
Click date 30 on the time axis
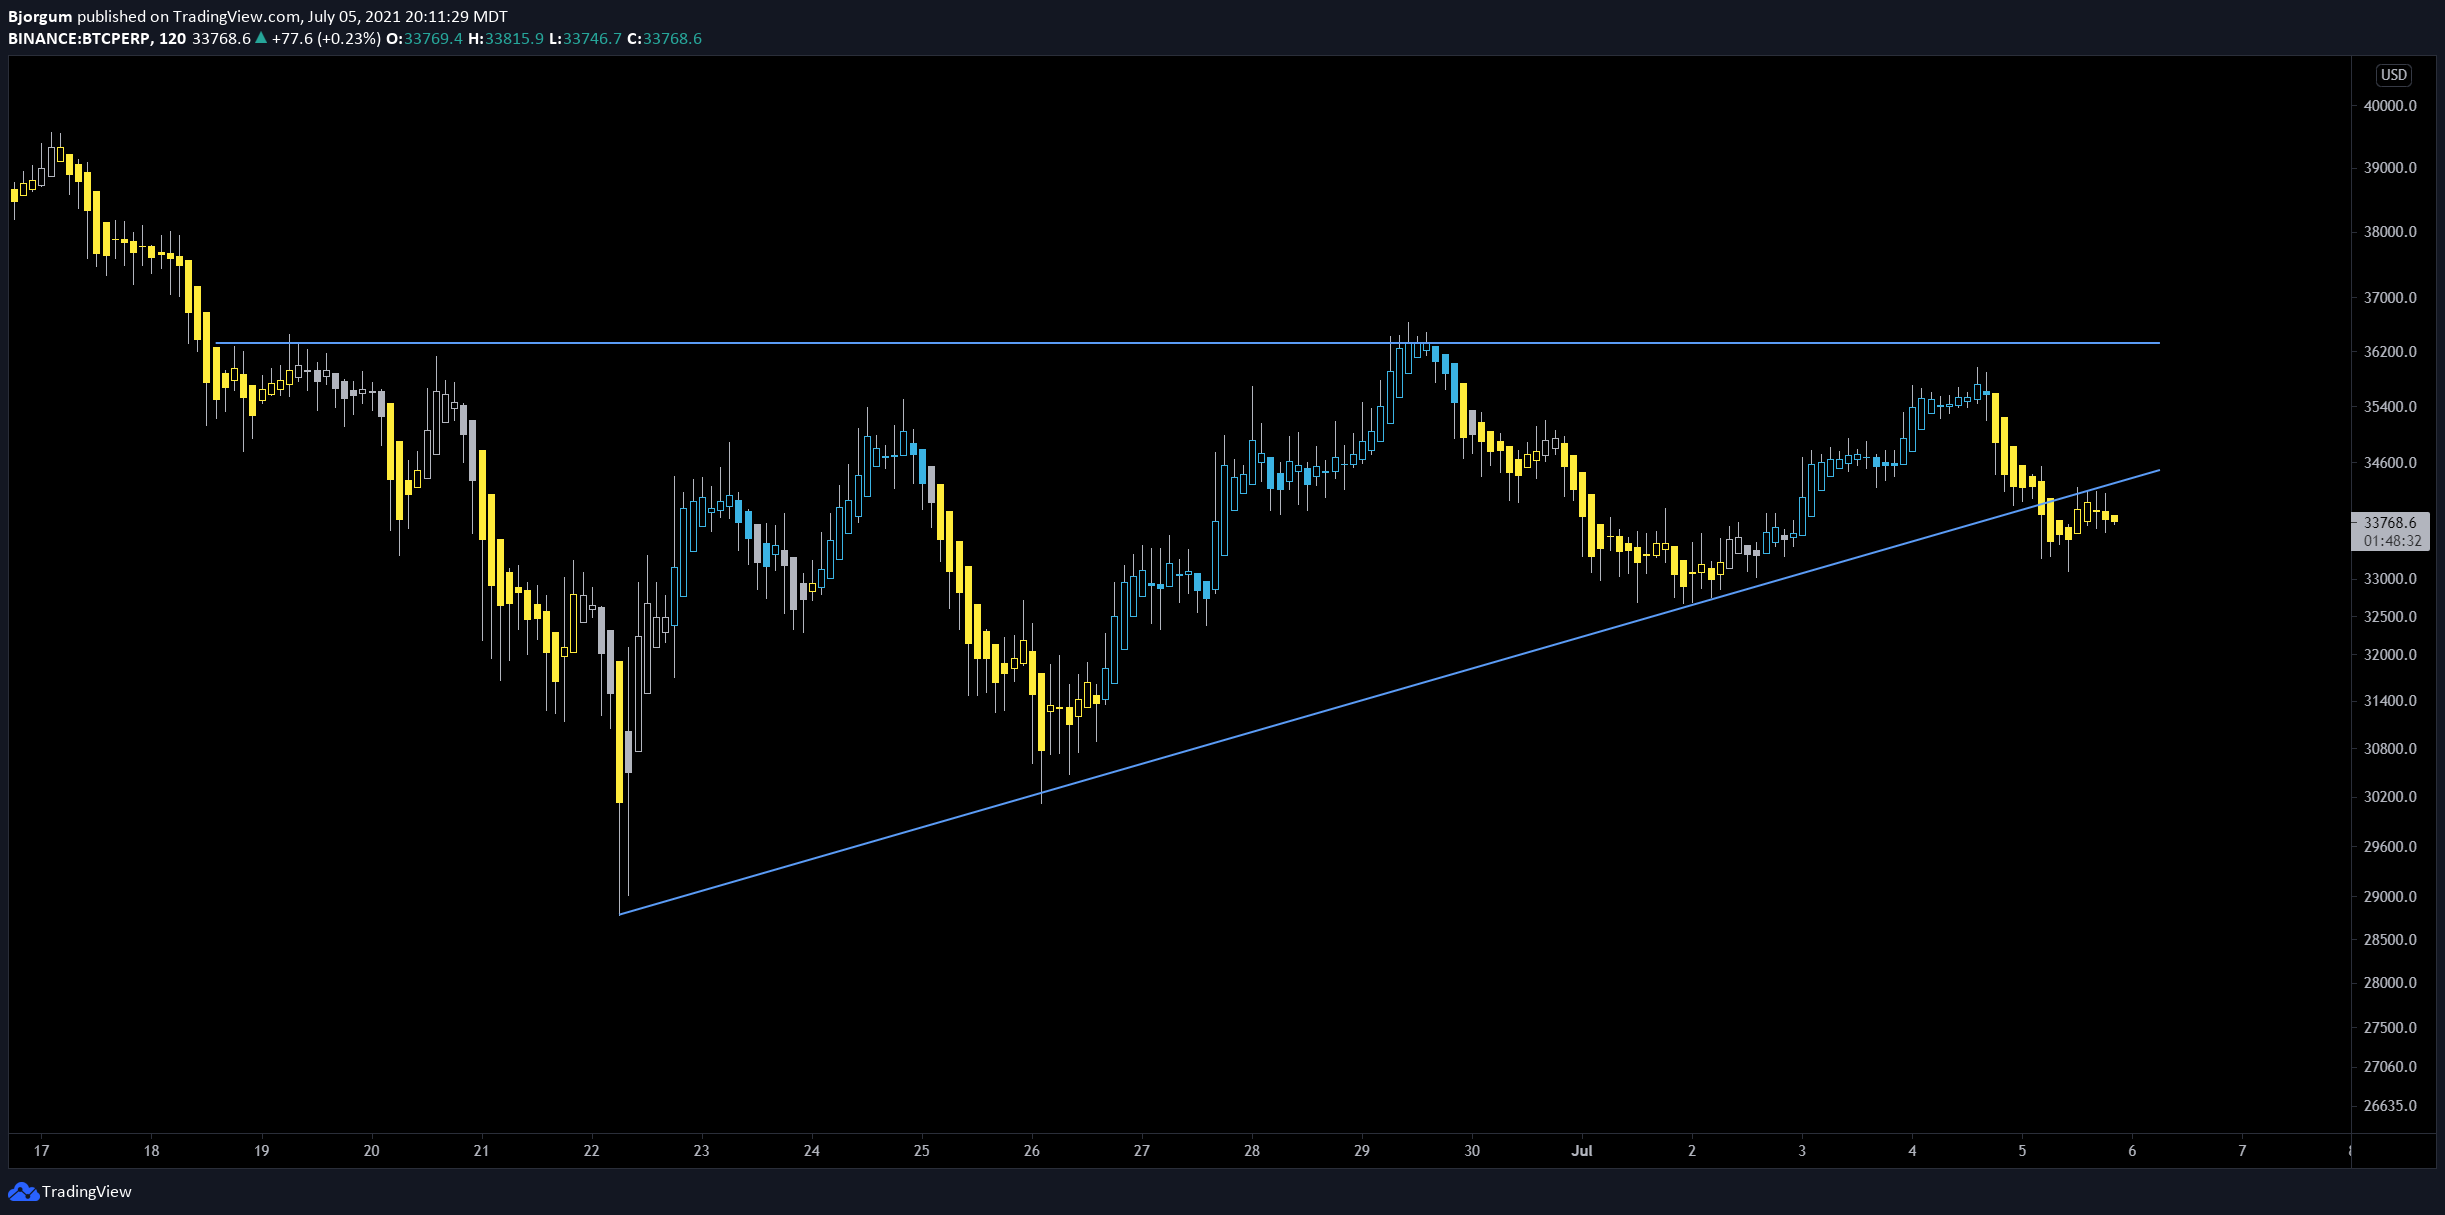tap(1472, 1151)
